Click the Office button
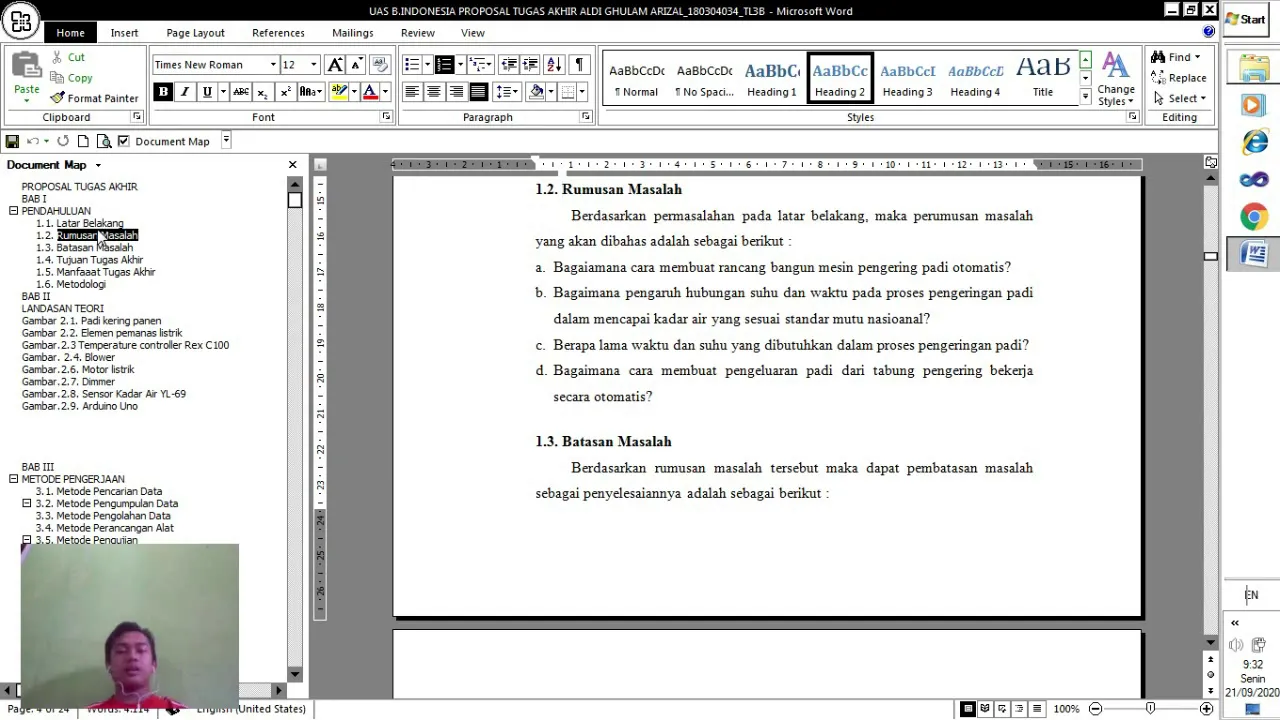Screen dimensions: 1280x720 [20, 20]
